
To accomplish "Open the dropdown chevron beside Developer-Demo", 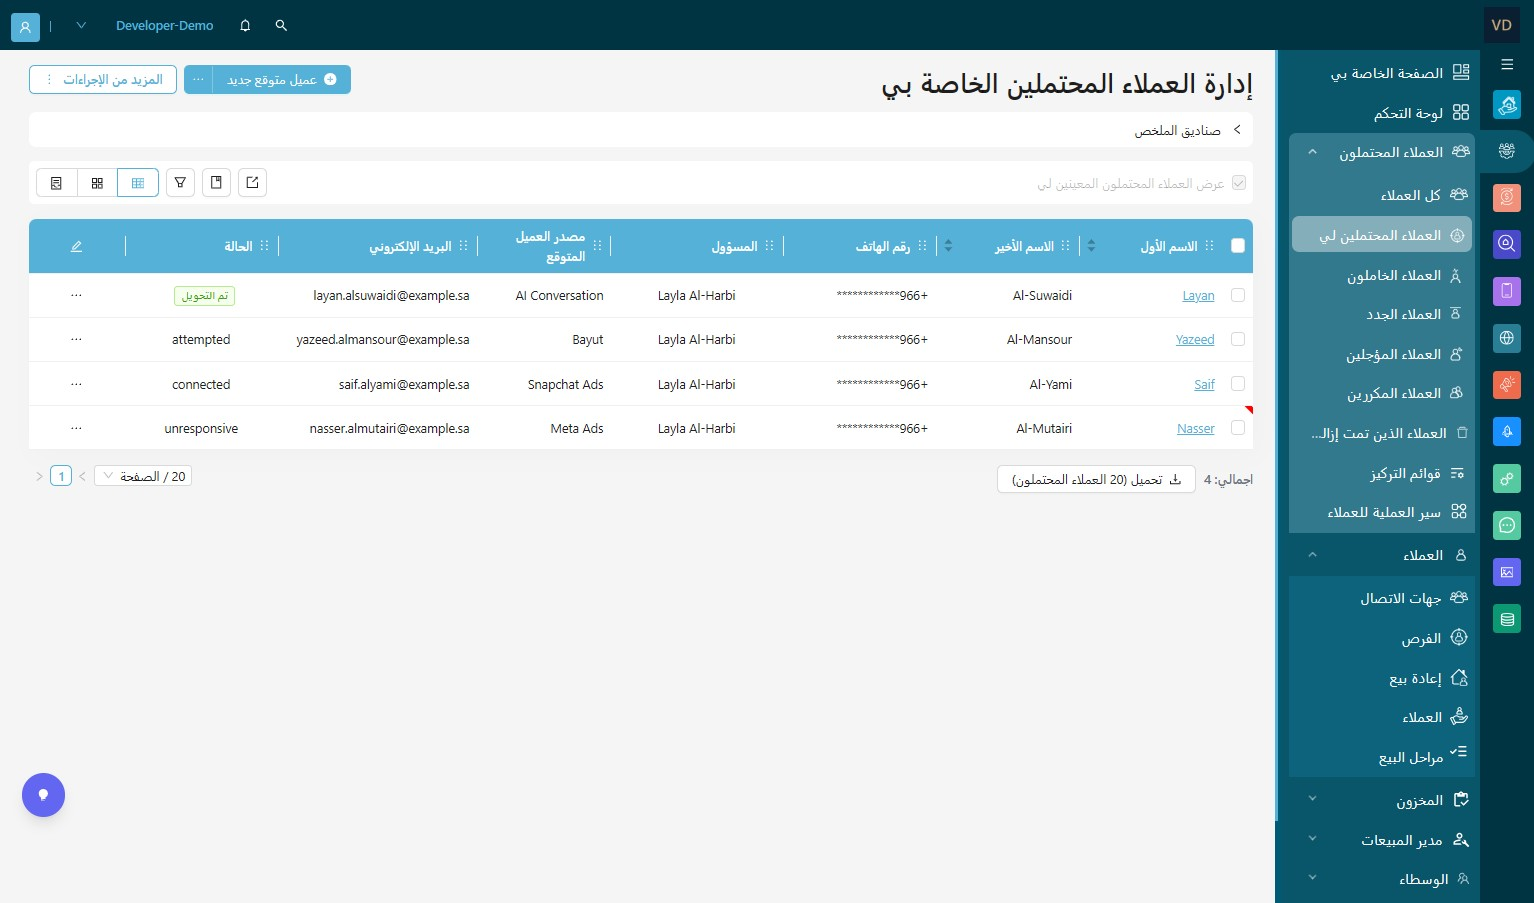I will click(81, 26).
